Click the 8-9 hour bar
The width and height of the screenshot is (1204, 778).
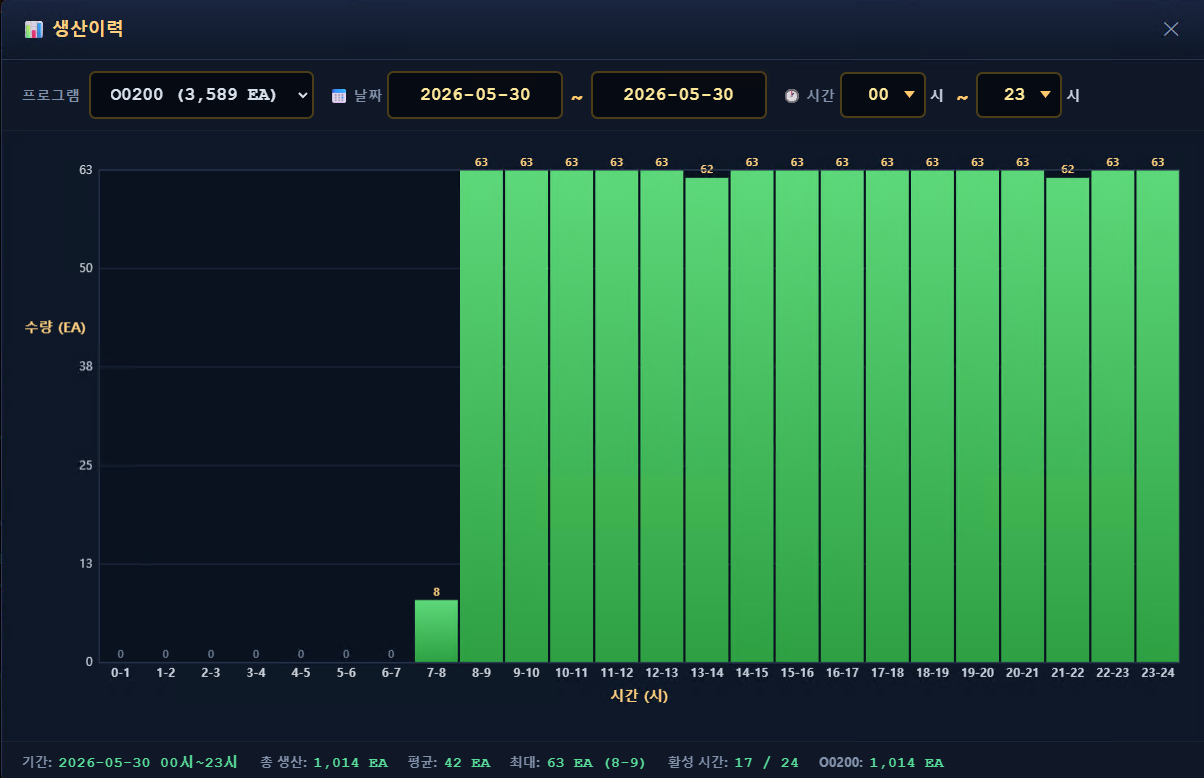click(x=481, y=416)
